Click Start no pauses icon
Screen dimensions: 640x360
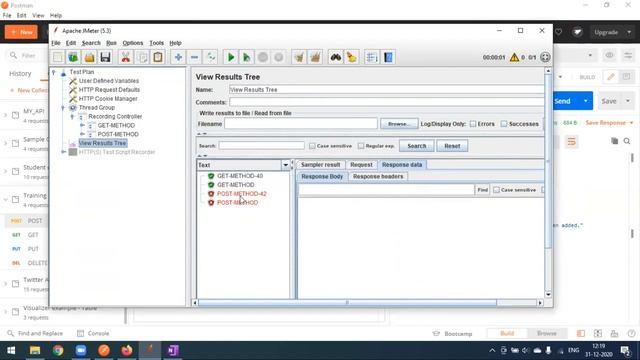pyautogui.click(x=247, y=57)
